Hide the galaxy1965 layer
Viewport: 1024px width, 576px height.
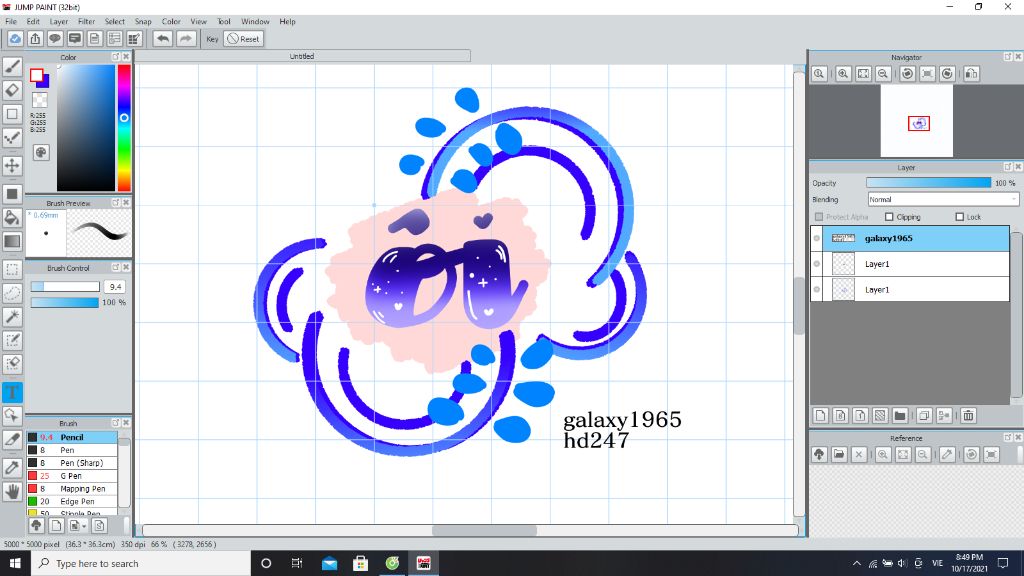point(816,238)
